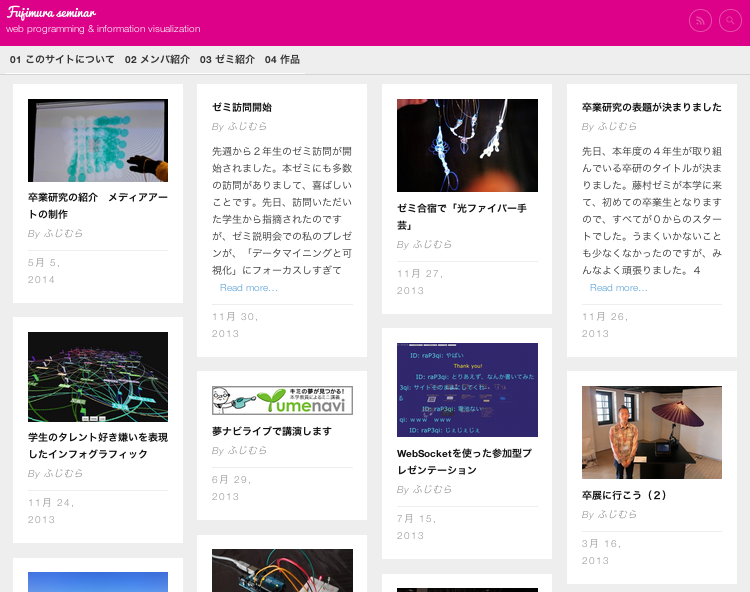Screen dimensions: 750x592
Task: Open the man with umbrella exhibit photo
Action: click(652, 432)
